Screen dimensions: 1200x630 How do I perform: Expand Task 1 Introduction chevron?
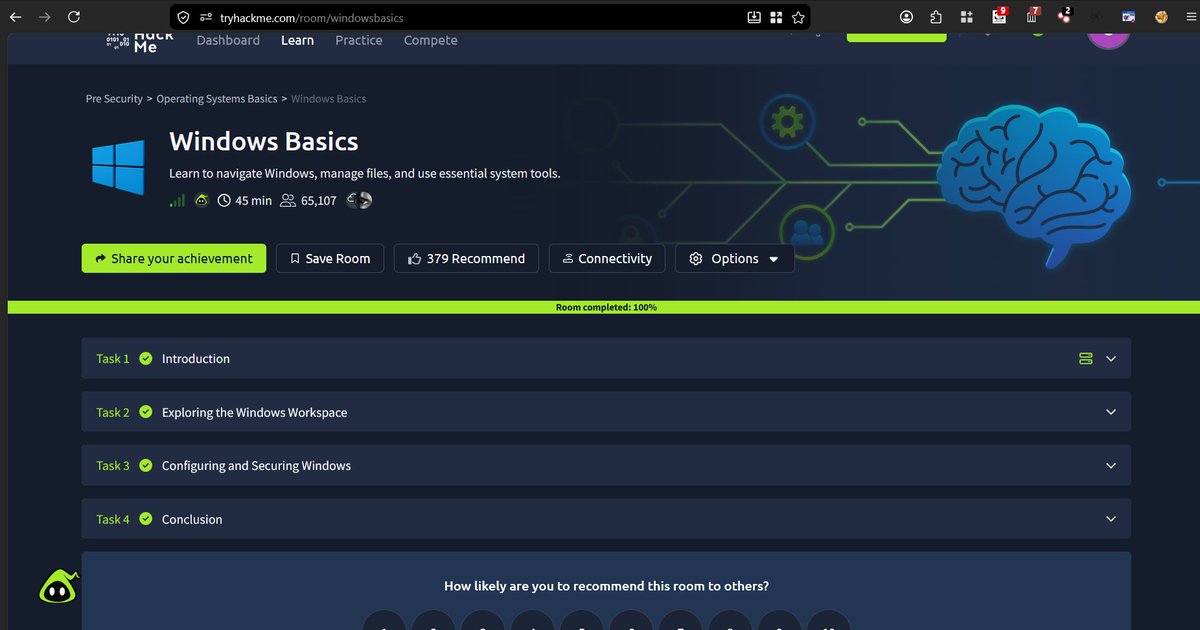(x=1111, y=359)
